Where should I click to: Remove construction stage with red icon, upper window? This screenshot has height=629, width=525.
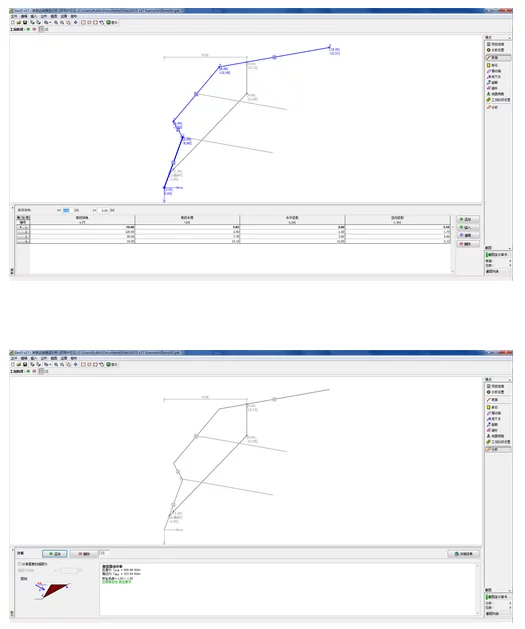34,29
